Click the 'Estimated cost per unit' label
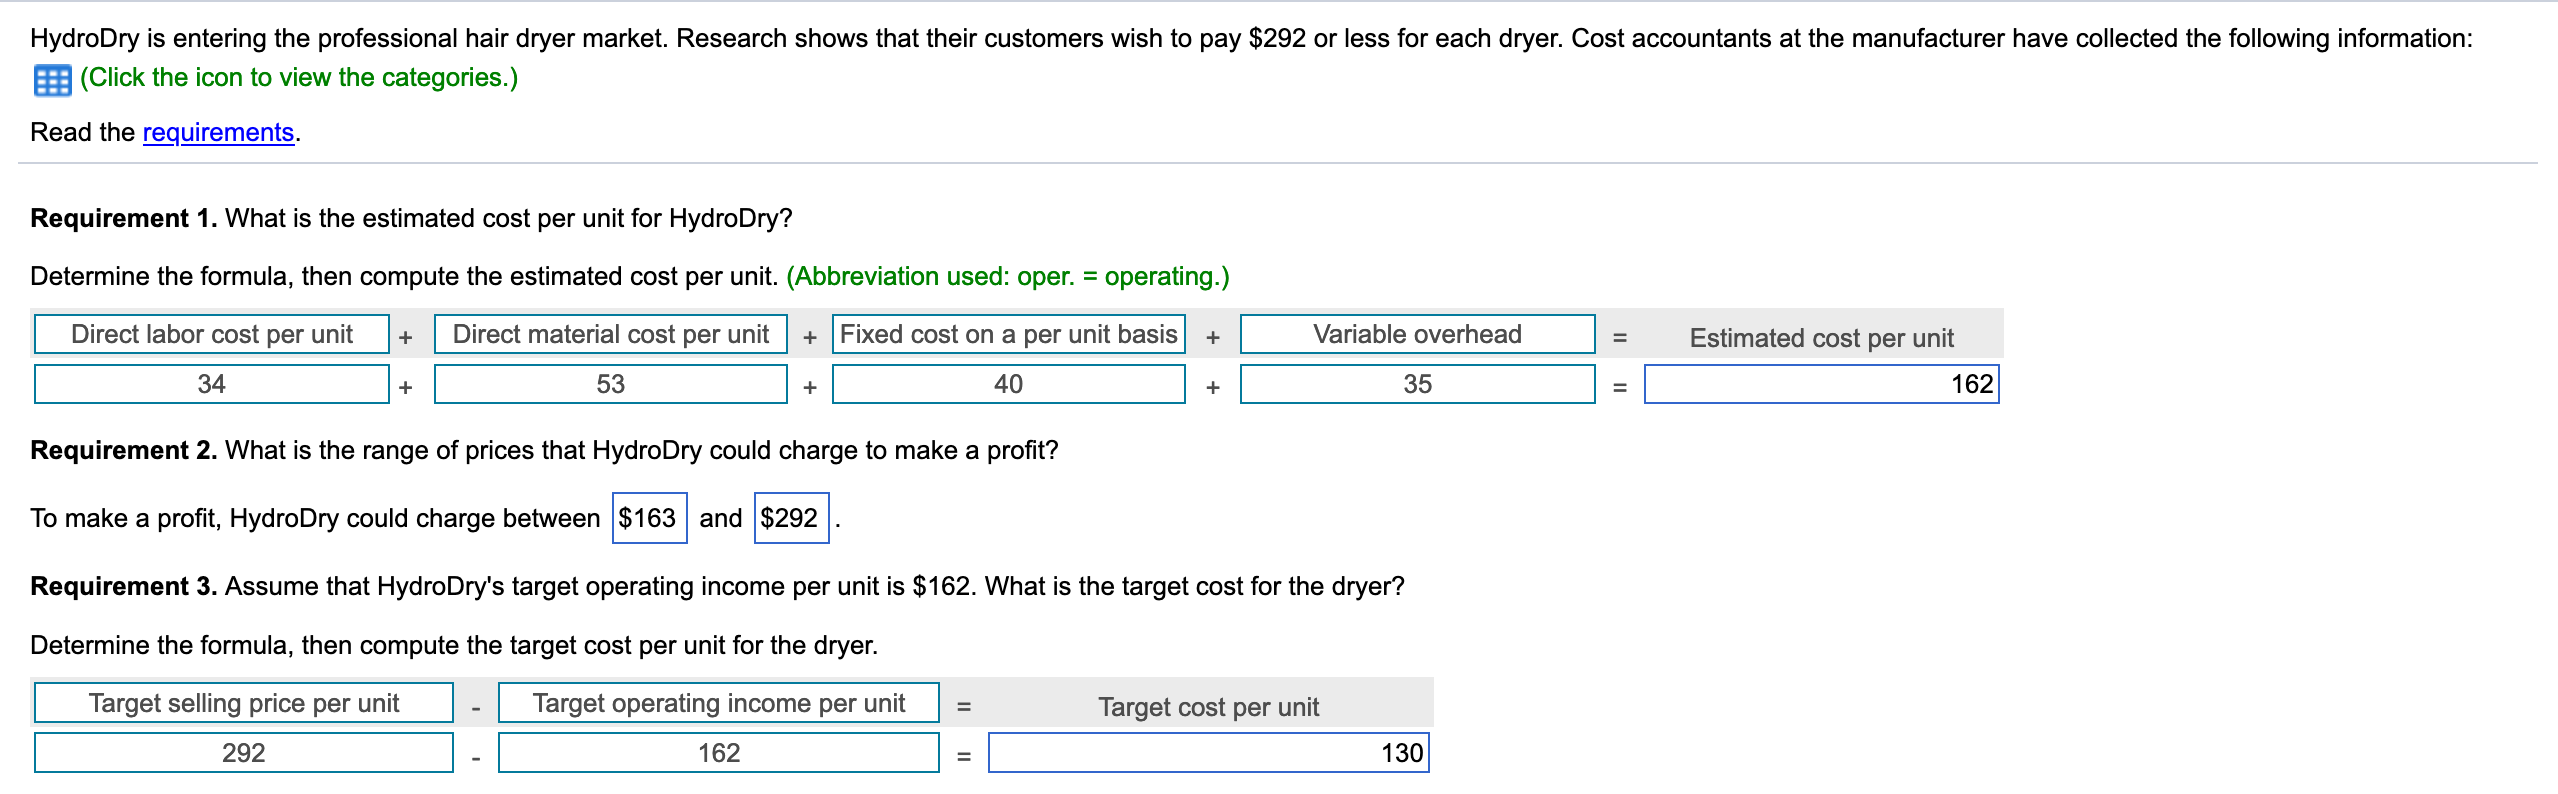This screenshot has height=794, width=2558. [x=1821, y=338]
